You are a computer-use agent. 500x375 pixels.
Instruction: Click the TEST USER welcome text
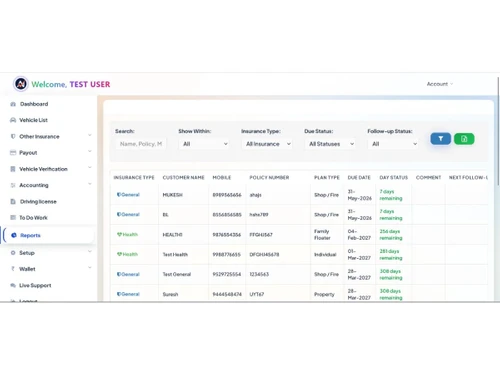(x=90, y=84)
